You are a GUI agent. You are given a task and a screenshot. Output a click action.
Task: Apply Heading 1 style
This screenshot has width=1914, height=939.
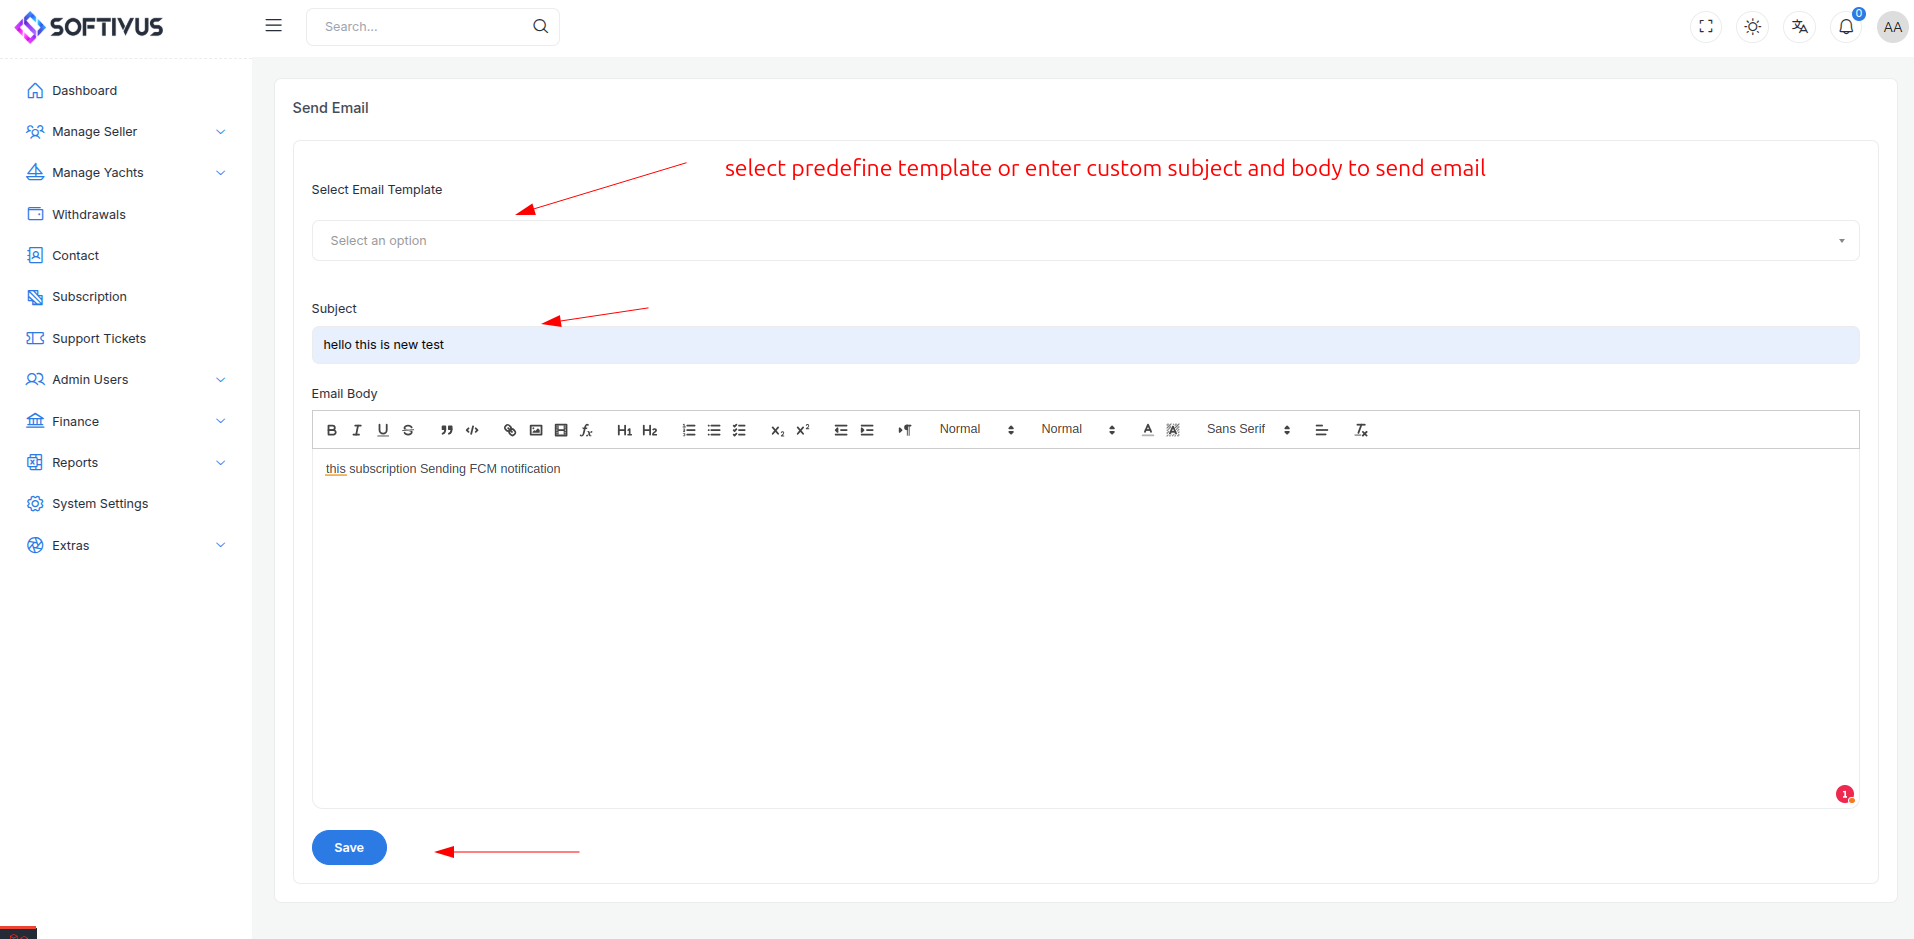624,430
